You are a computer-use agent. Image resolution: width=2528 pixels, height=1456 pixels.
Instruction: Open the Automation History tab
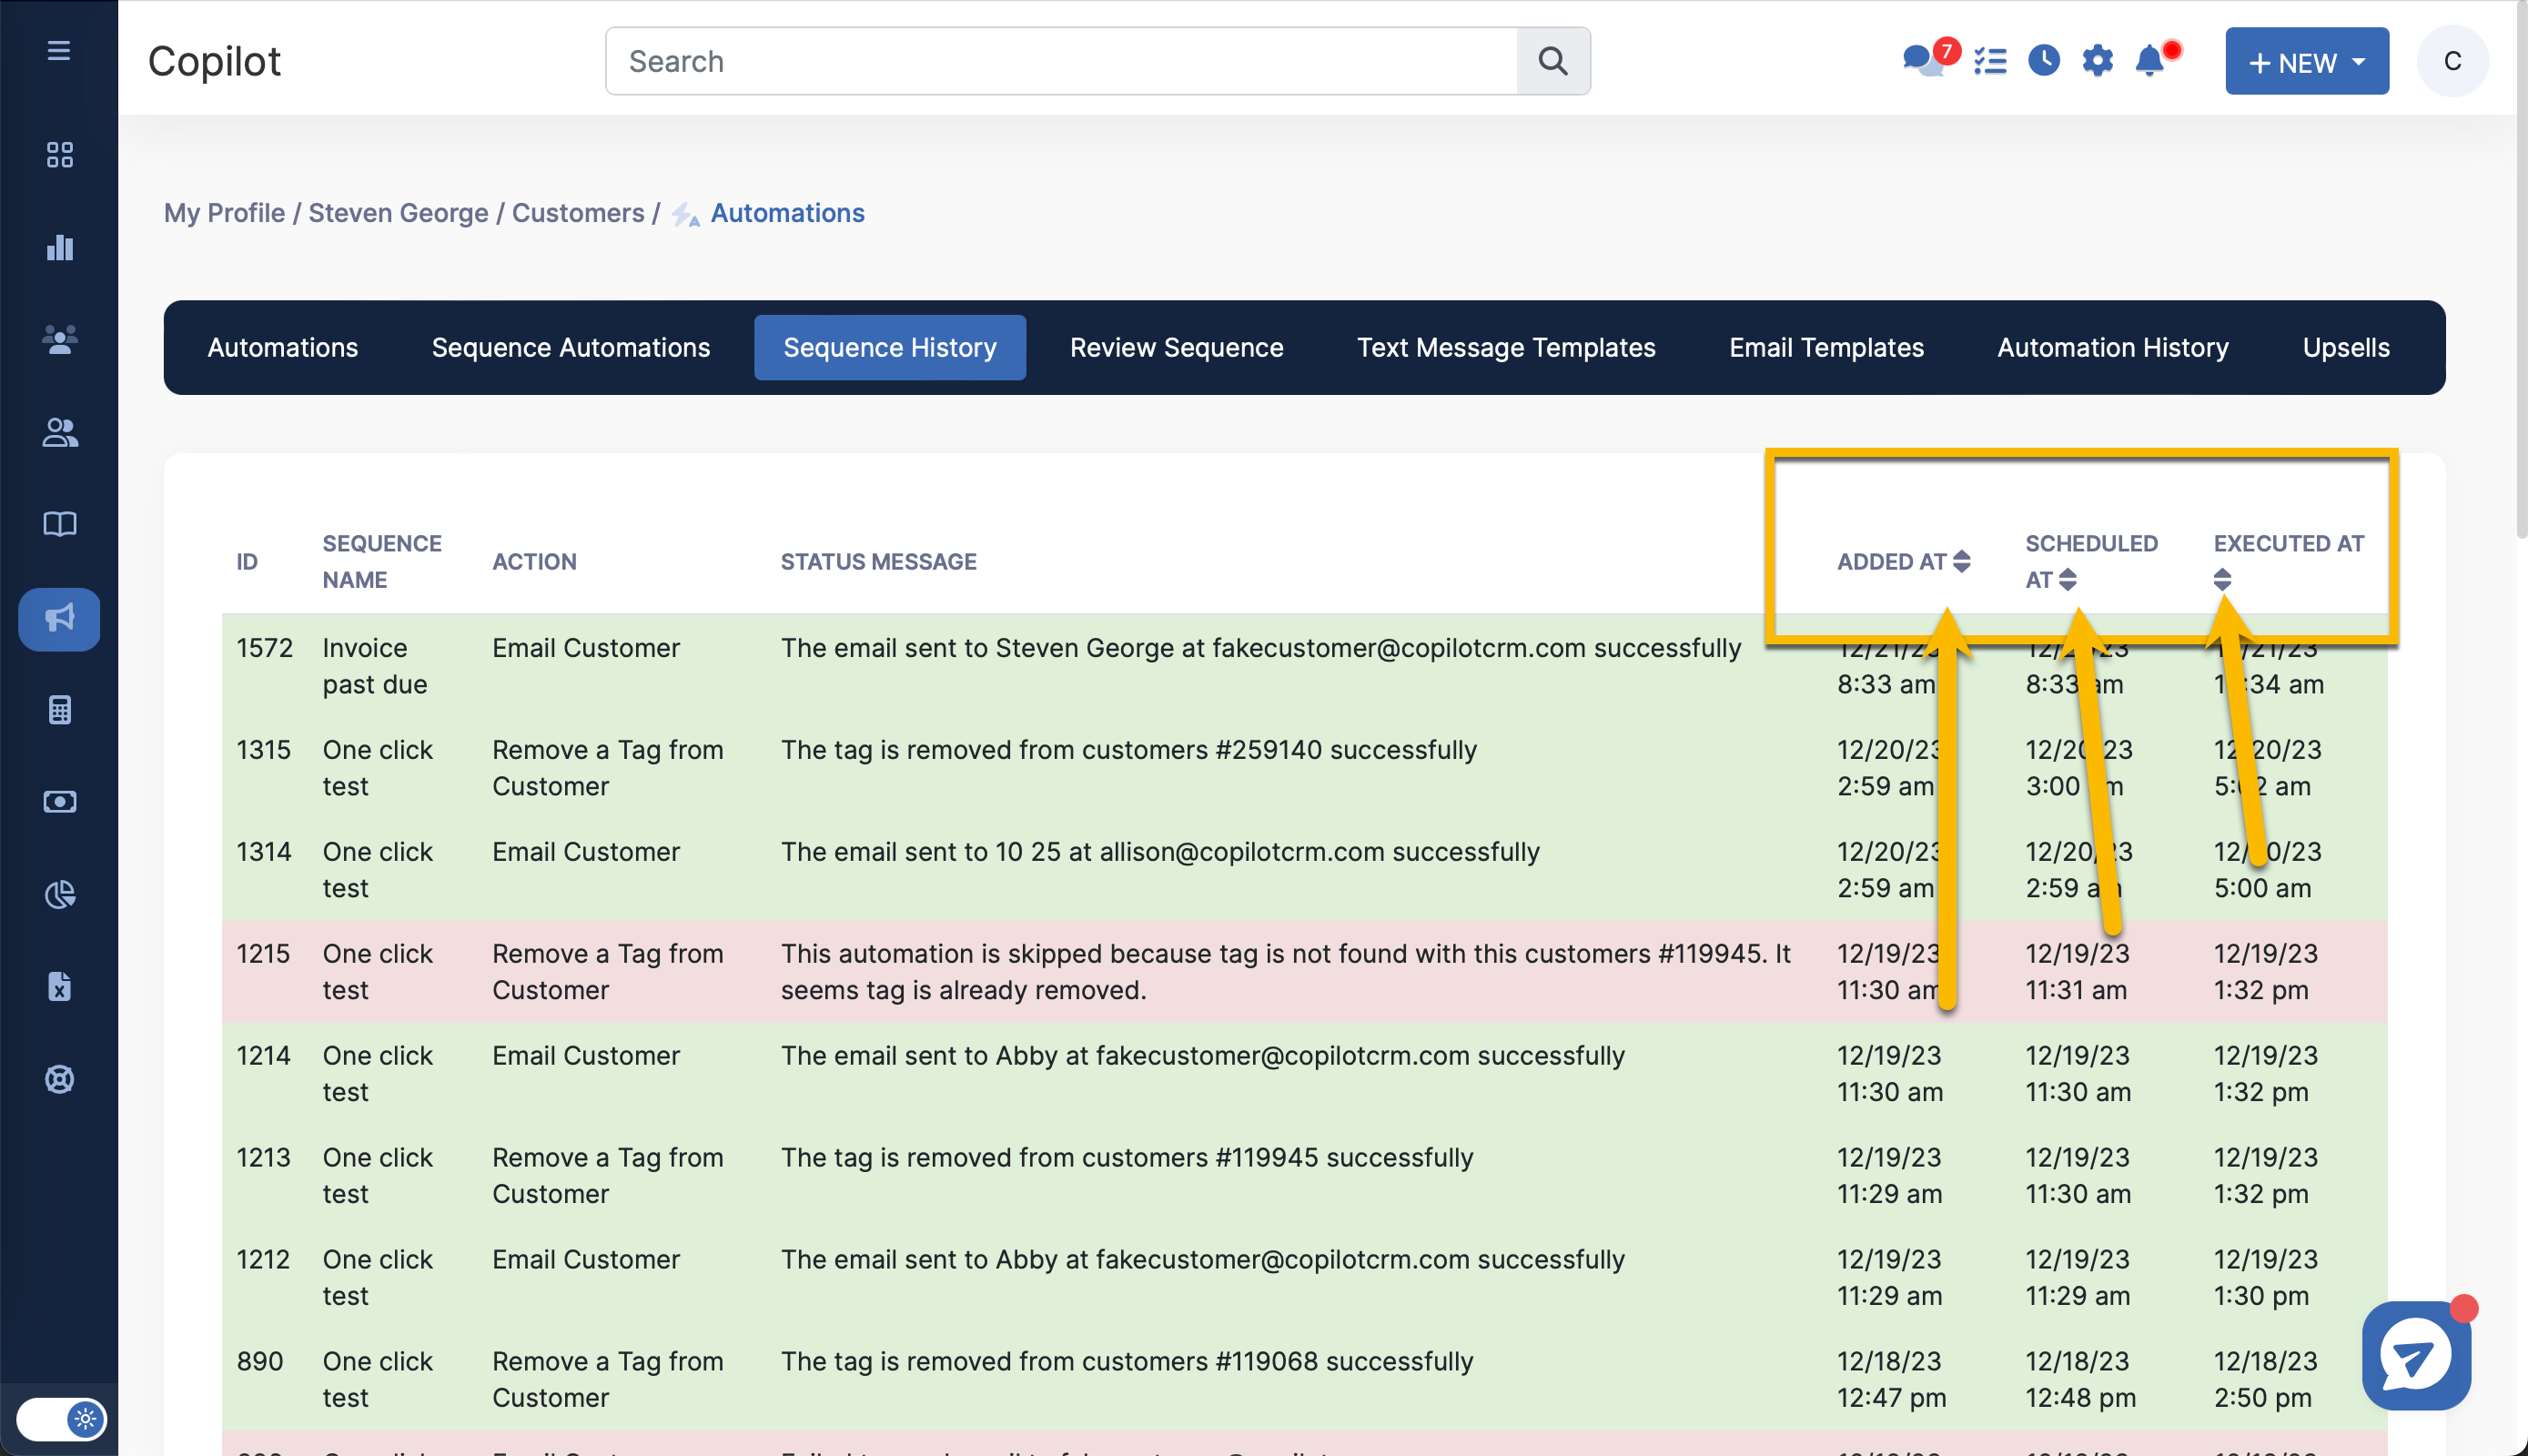tap(2112, 347)
